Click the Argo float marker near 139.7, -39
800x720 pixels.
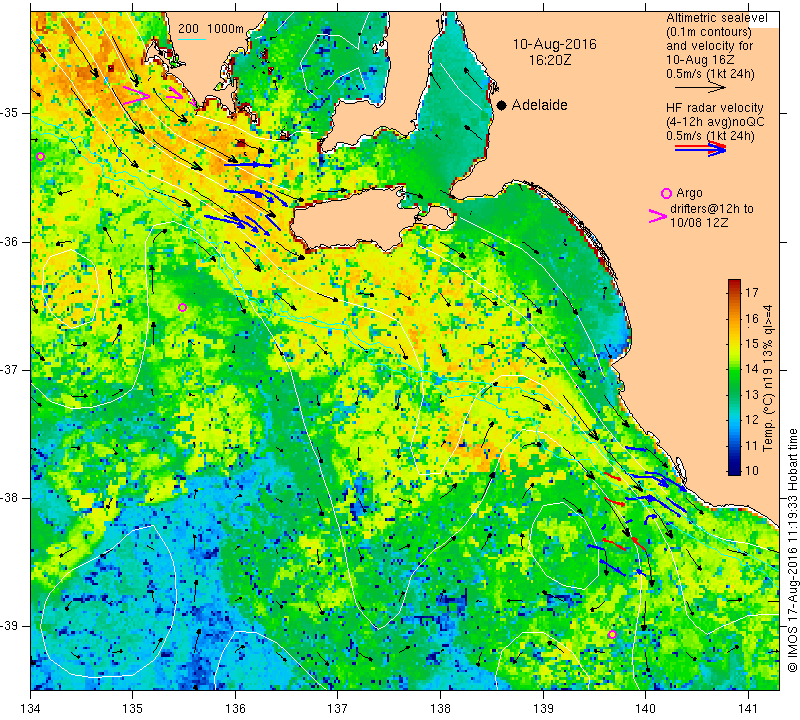(x=612, y=634)
